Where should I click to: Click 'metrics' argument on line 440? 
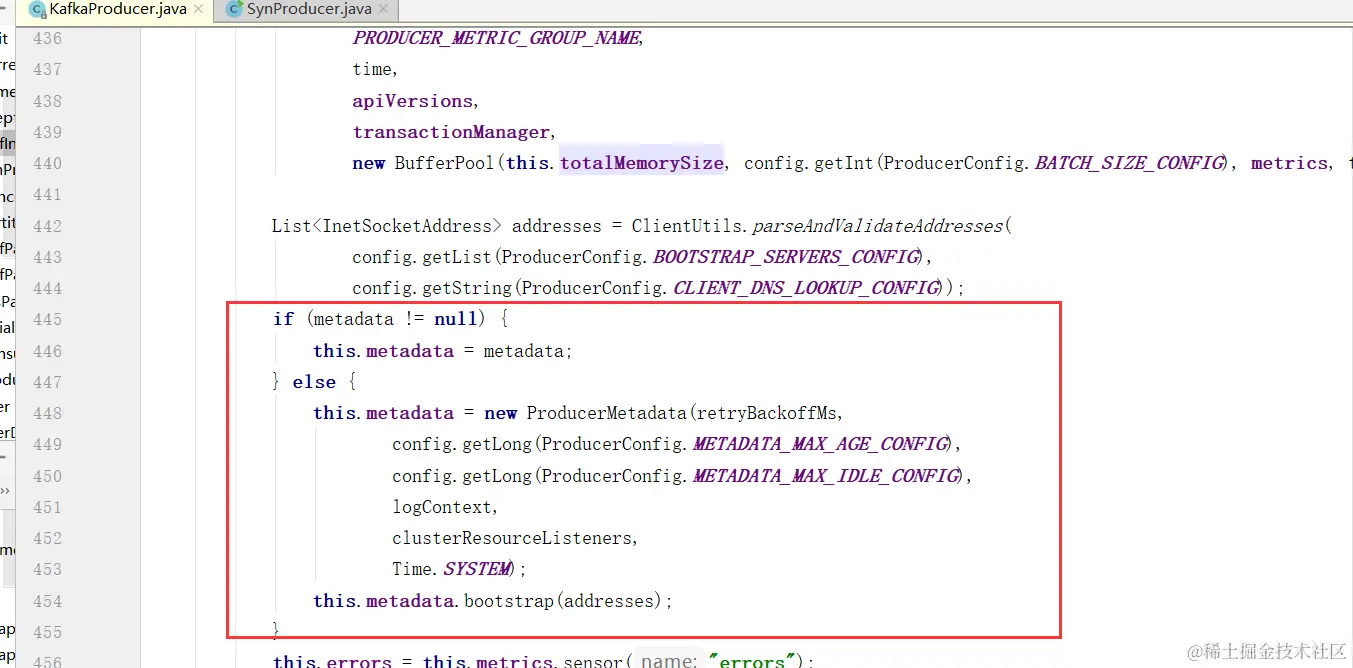point(1290,163)
